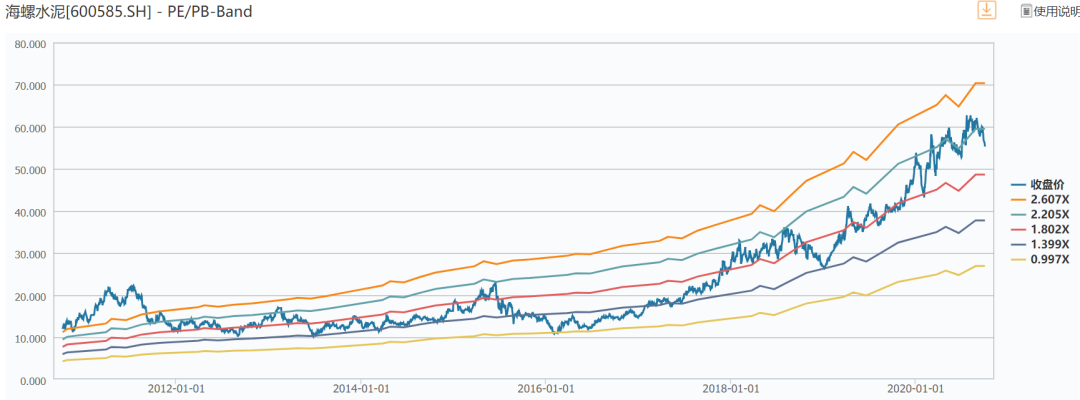
Task: Toggle the 2.607X legend band
Action: tap(1039, 200)
